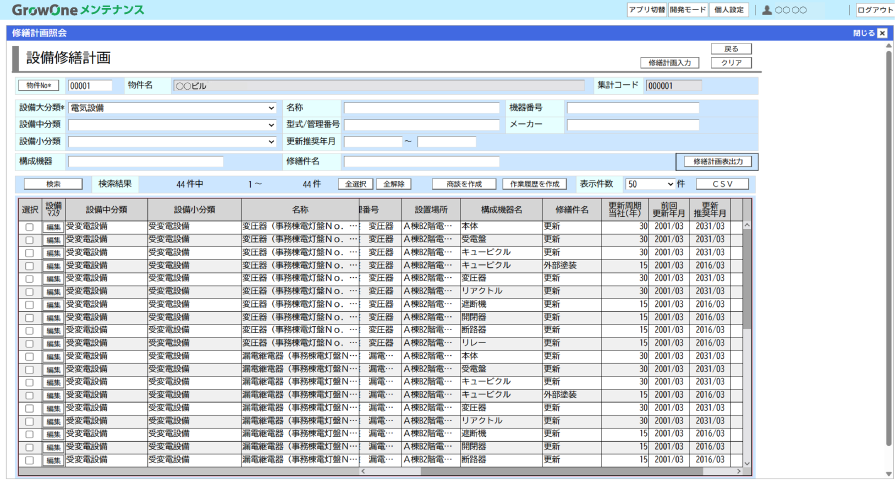895x485 pixels.
Task: Click the 構成機器 input field
Action: [x=146, y=161]
